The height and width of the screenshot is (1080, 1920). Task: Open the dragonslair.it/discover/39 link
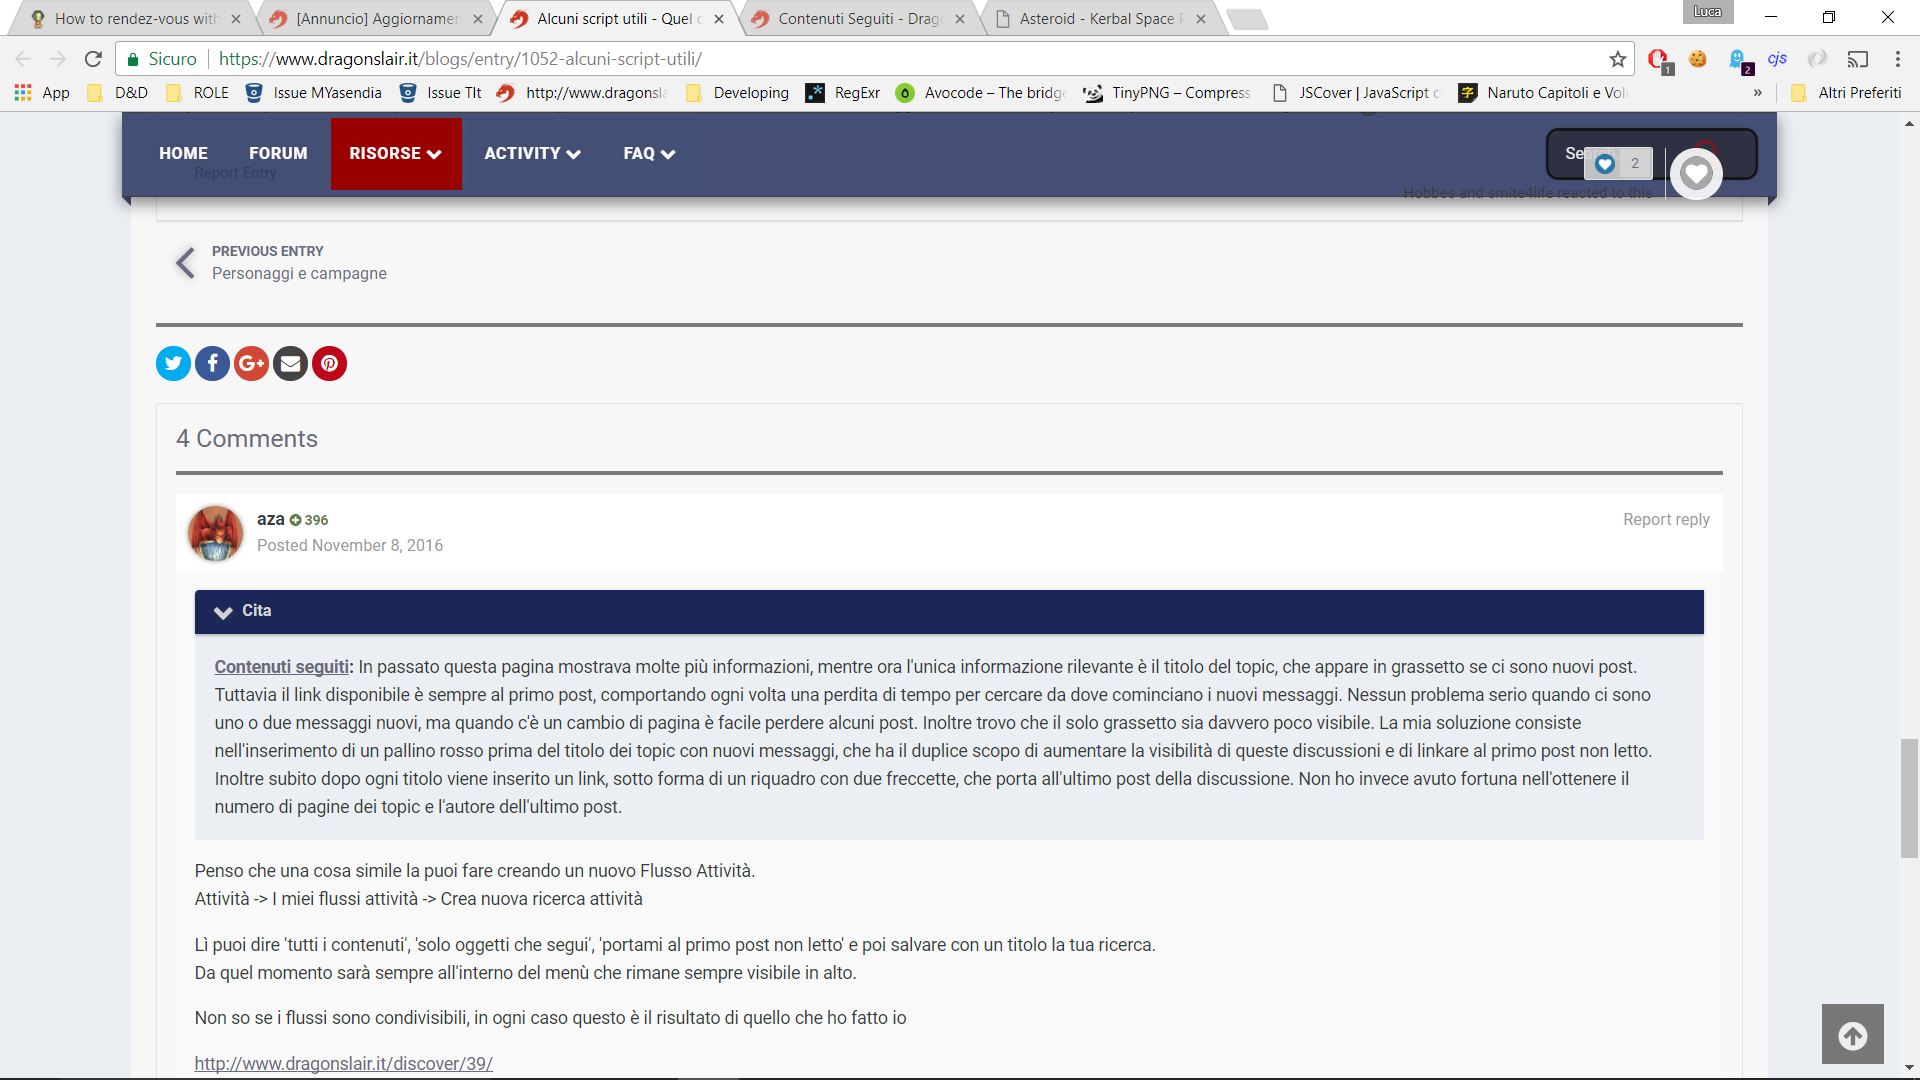(343, 1064)
